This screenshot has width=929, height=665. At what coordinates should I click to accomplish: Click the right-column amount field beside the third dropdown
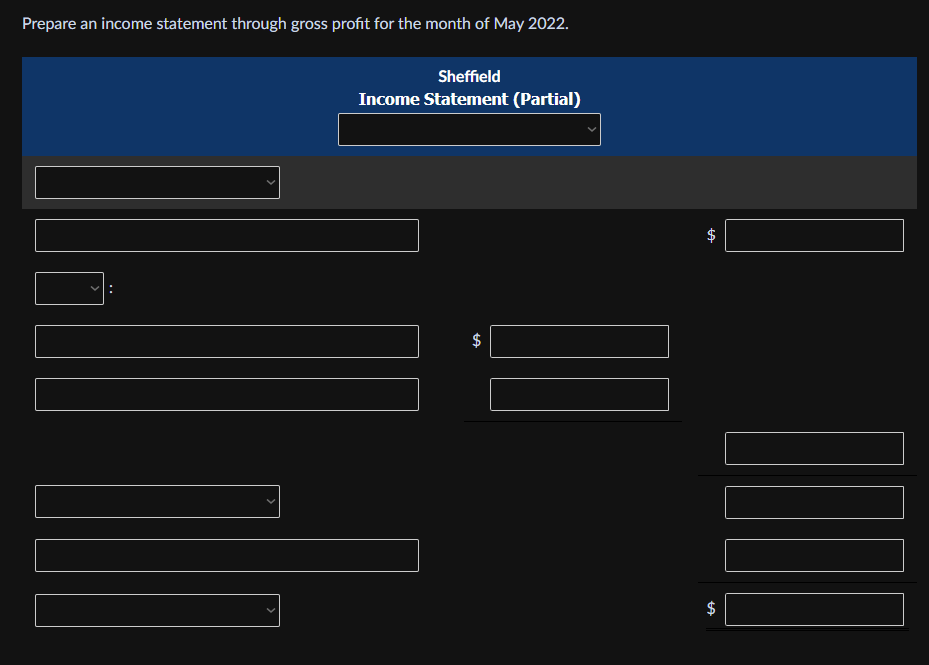814,503
